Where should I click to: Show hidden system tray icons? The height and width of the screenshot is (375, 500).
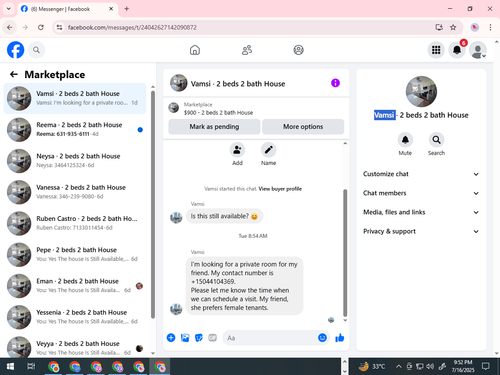coord(399,367)
